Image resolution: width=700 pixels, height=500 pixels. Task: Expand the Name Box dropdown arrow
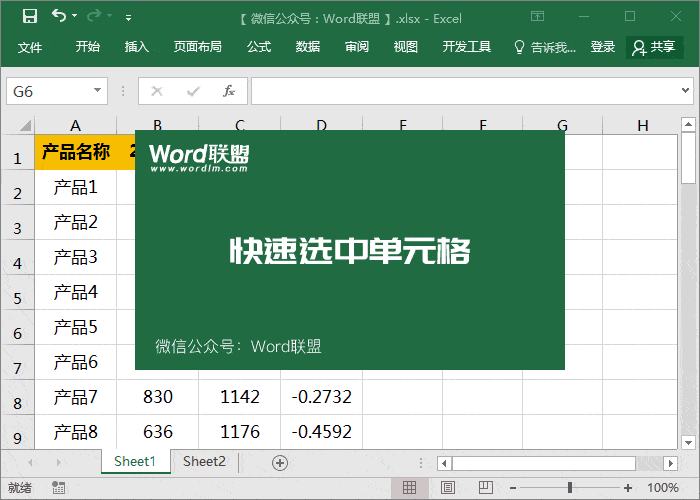tap(97, 91)
